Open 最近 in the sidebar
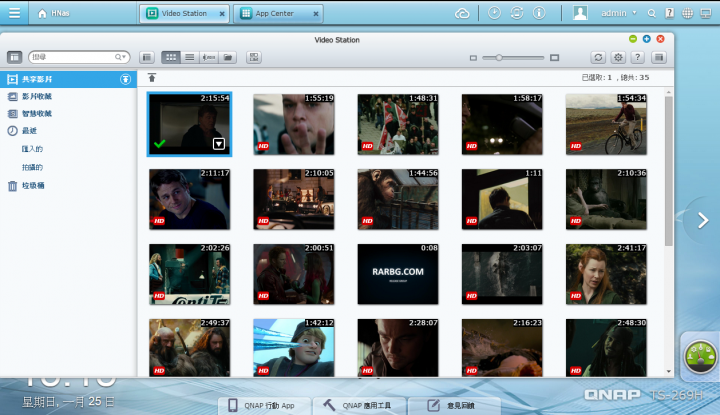Image resolution: width=720 pixels, height=415 pixels. pos(29,131)
